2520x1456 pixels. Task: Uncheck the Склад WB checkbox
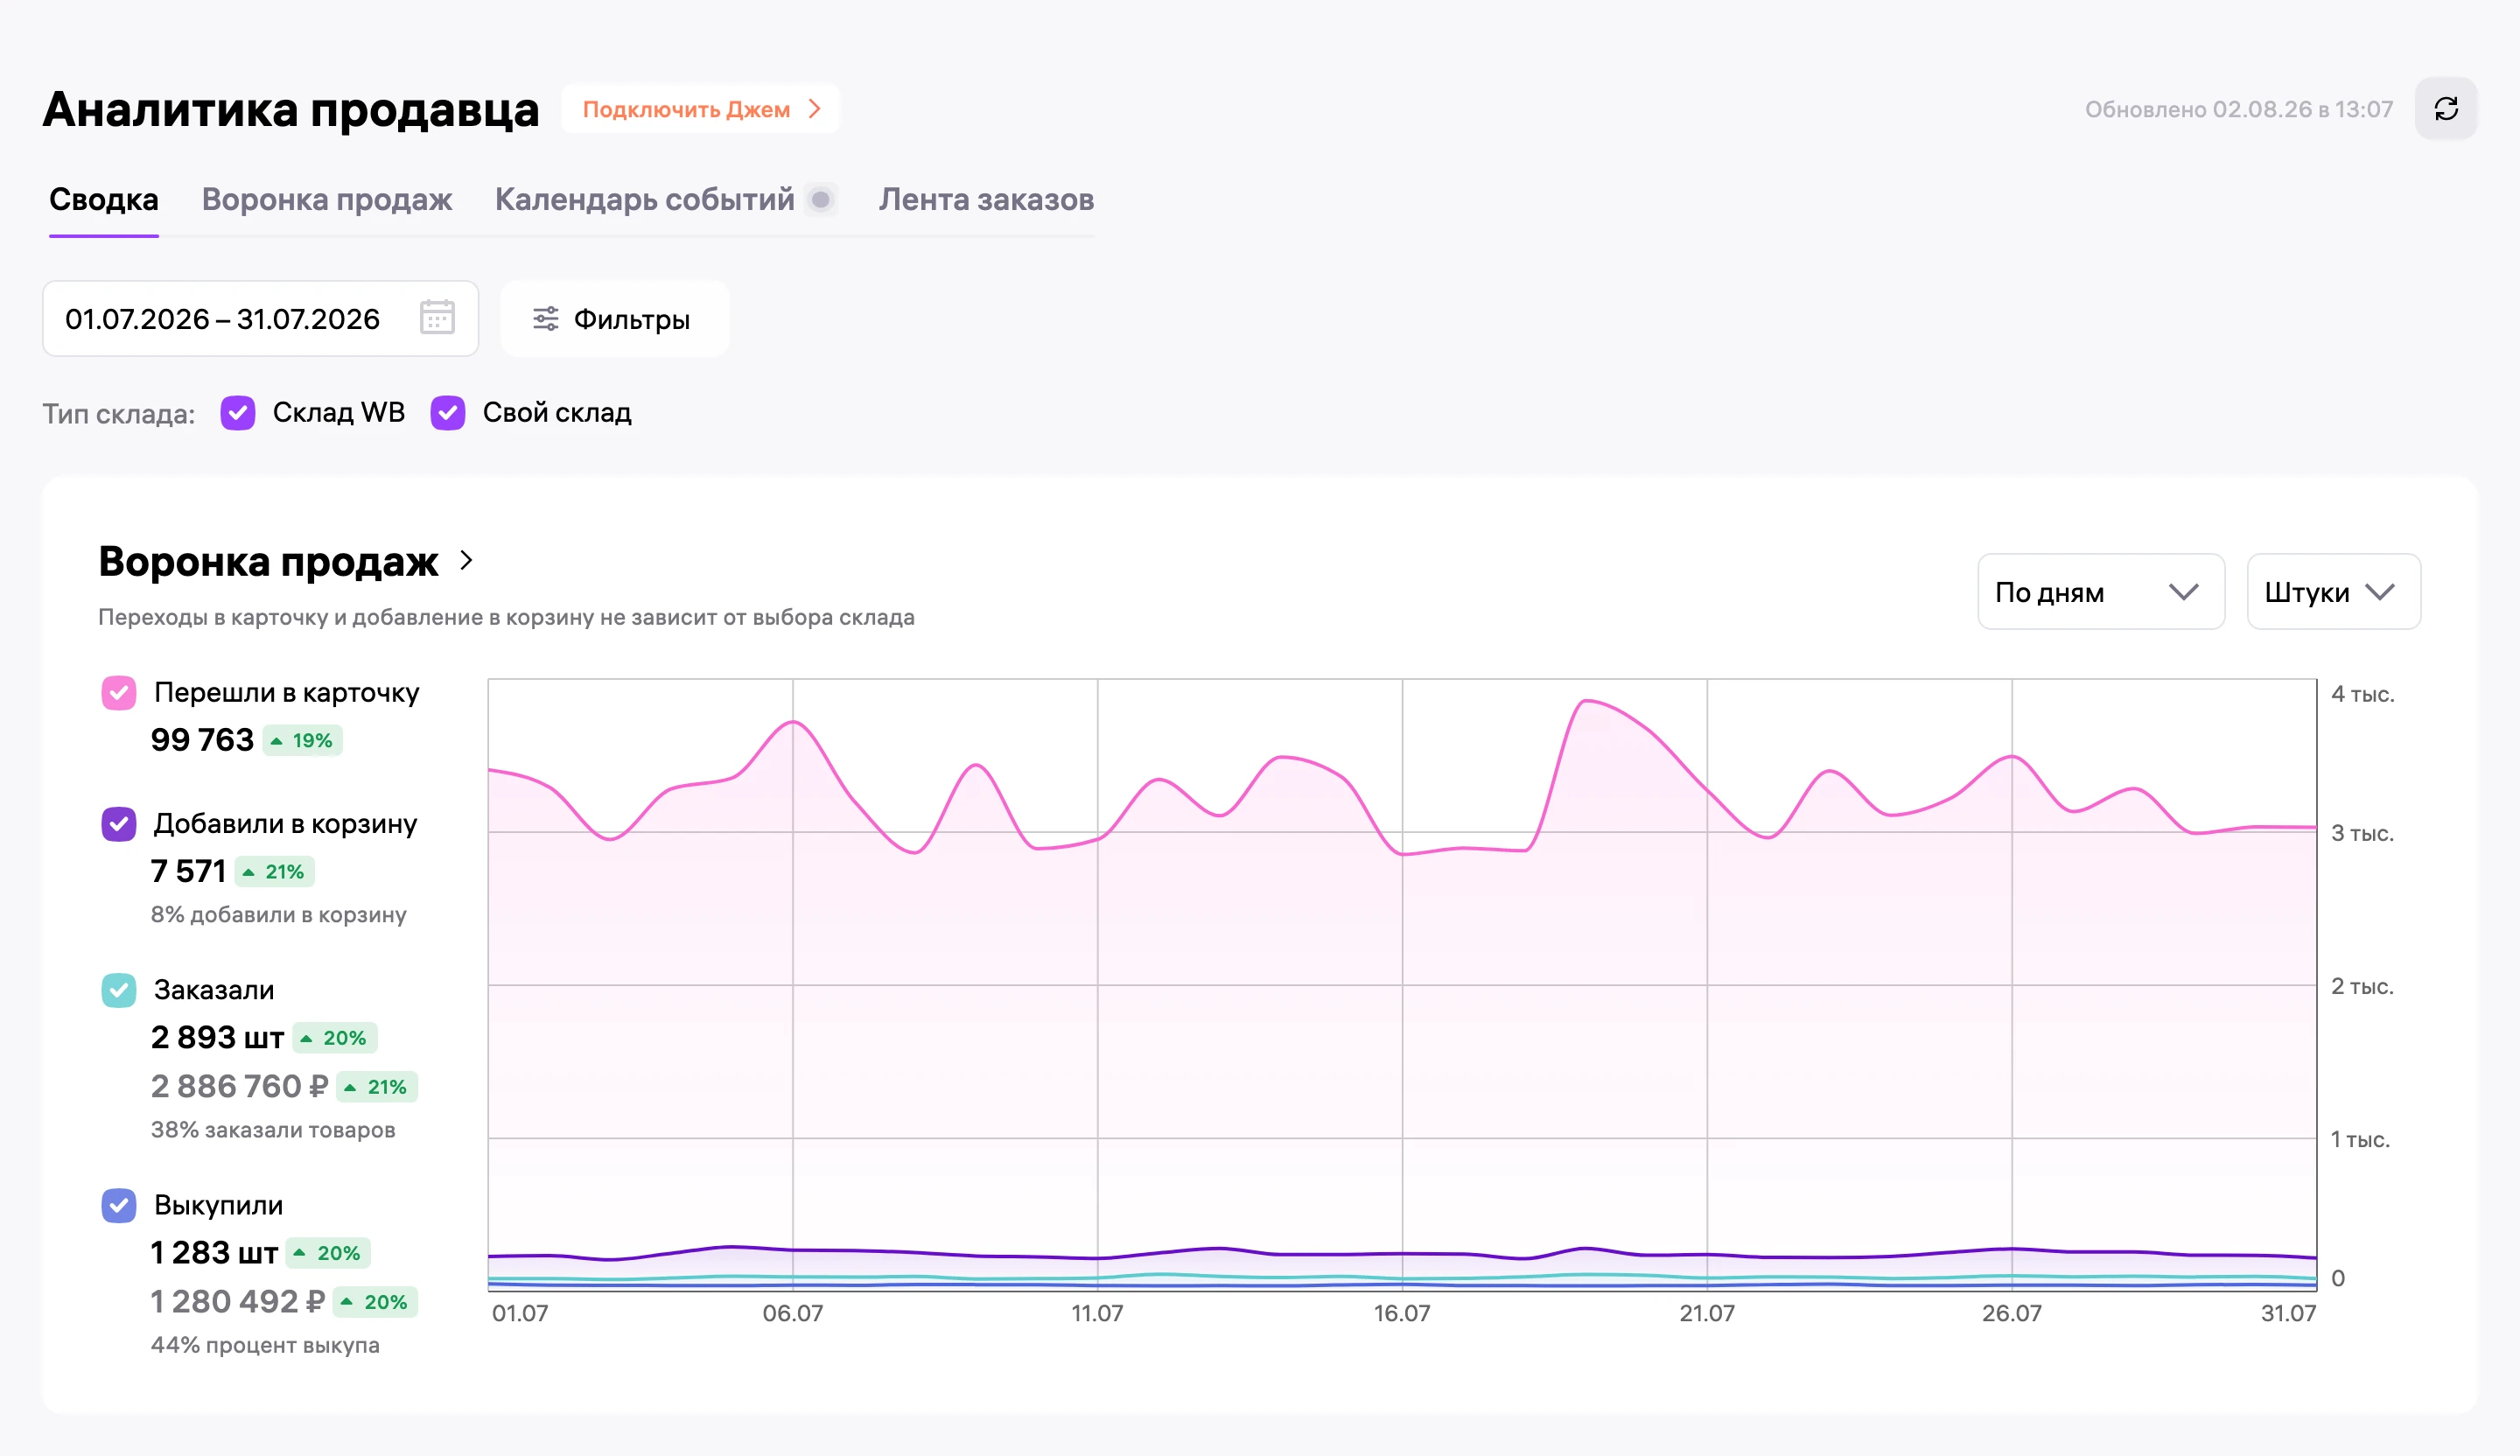coord(238,413)
